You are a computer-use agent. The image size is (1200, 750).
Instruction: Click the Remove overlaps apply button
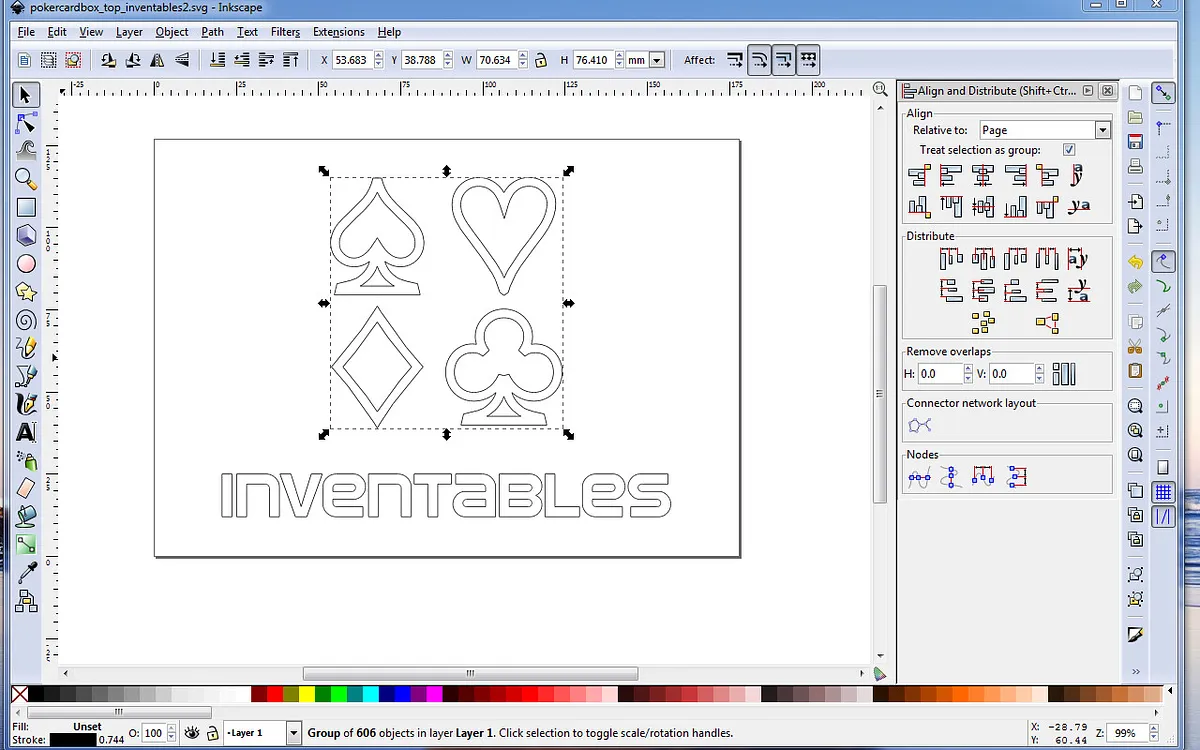(1064, 374)
